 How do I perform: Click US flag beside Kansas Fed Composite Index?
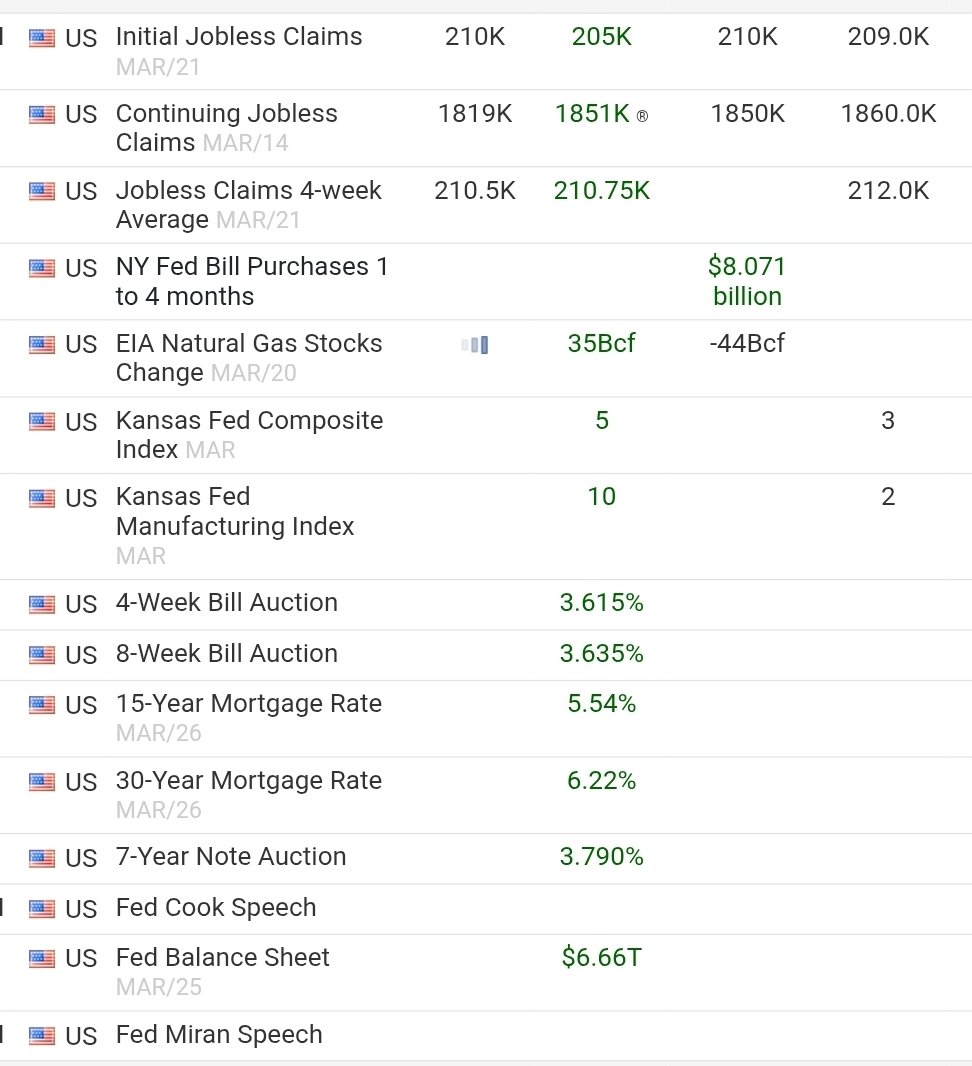point(41,422)
